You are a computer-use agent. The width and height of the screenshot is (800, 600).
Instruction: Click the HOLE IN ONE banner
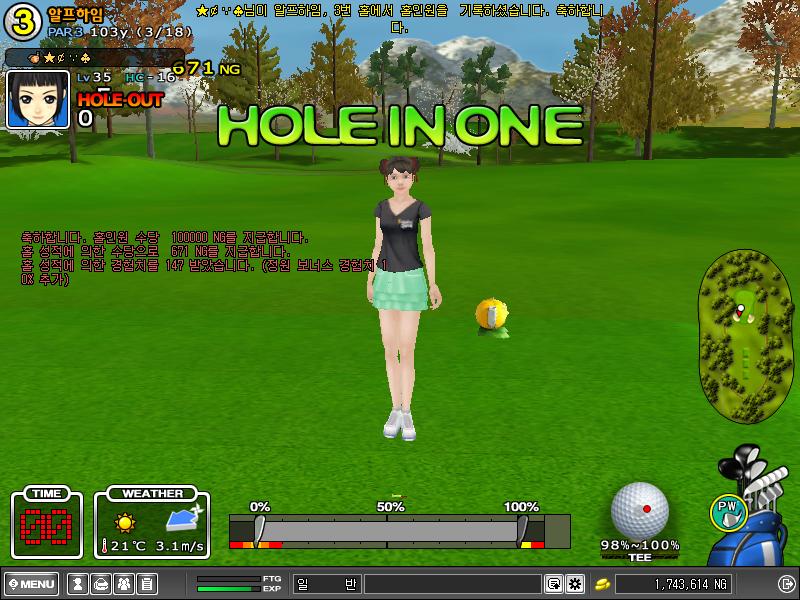click(x=400, y=126)
